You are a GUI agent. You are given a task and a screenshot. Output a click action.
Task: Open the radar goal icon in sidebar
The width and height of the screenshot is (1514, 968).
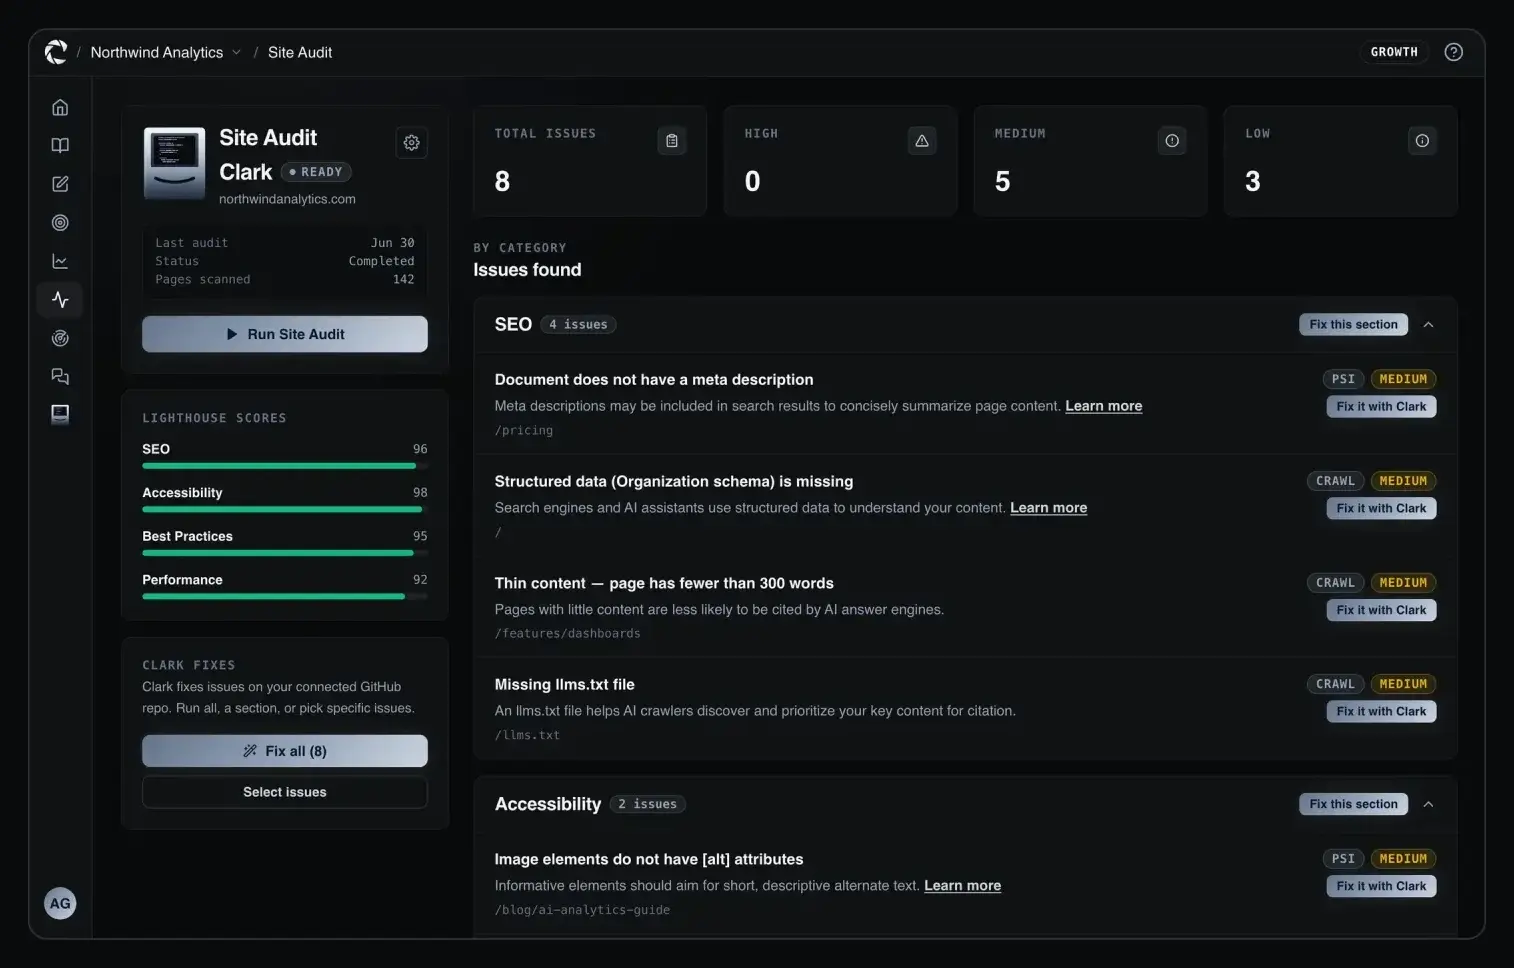click(x=60, y=338)
